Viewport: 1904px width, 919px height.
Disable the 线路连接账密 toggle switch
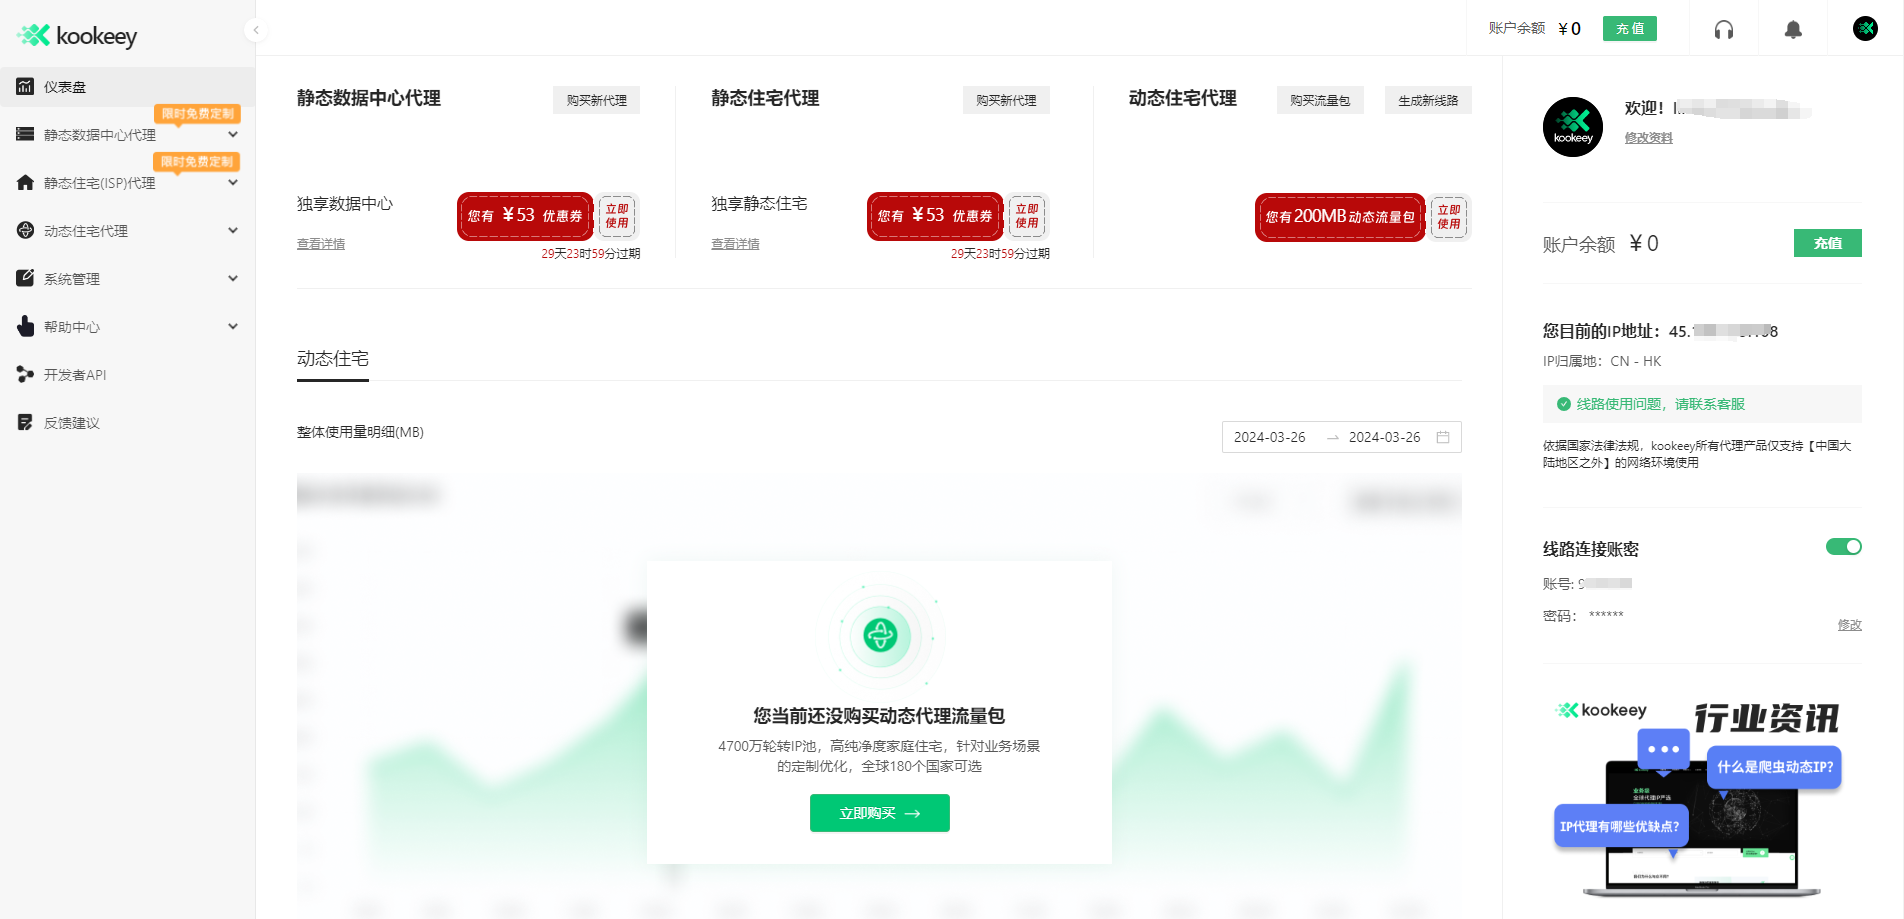point(1843,547)
